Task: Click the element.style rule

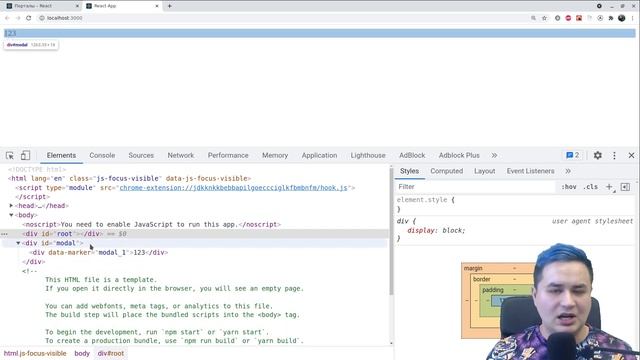Action: pos(425,200)
